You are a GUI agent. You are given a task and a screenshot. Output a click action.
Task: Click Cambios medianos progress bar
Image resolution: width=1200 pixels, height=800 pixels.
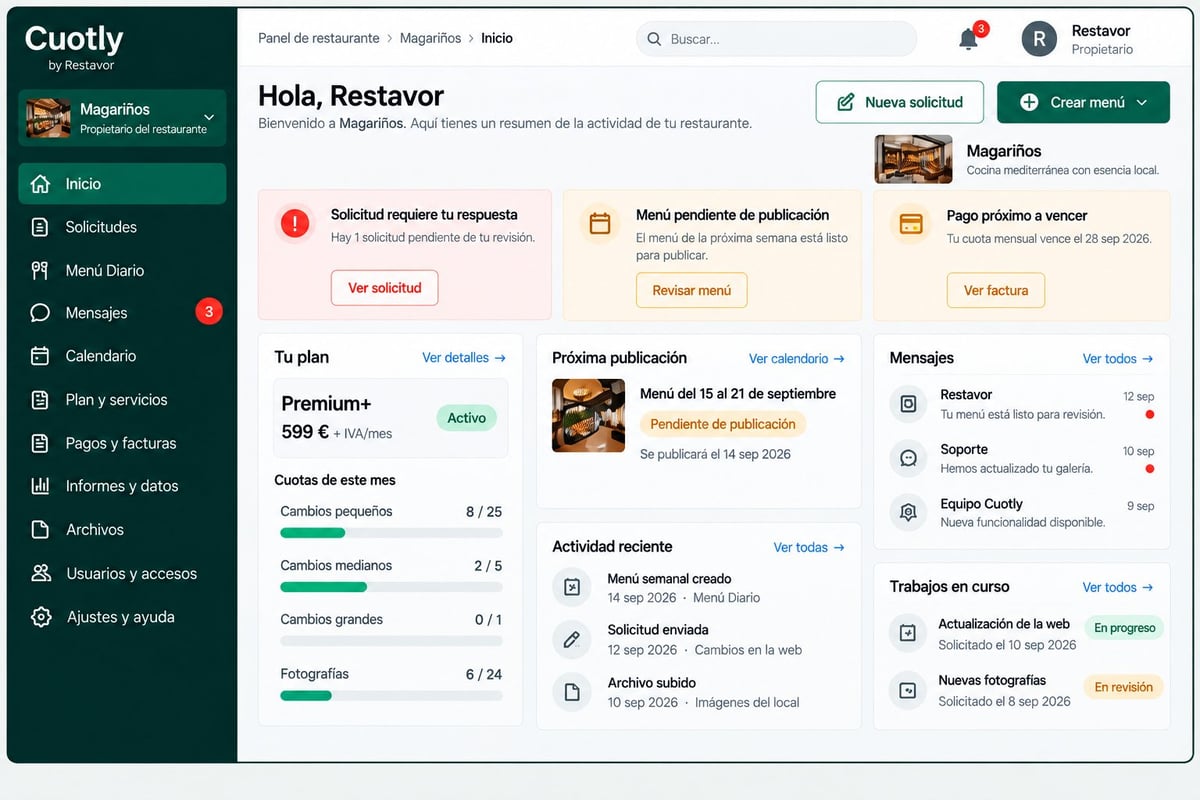click(x=391, y=587)
